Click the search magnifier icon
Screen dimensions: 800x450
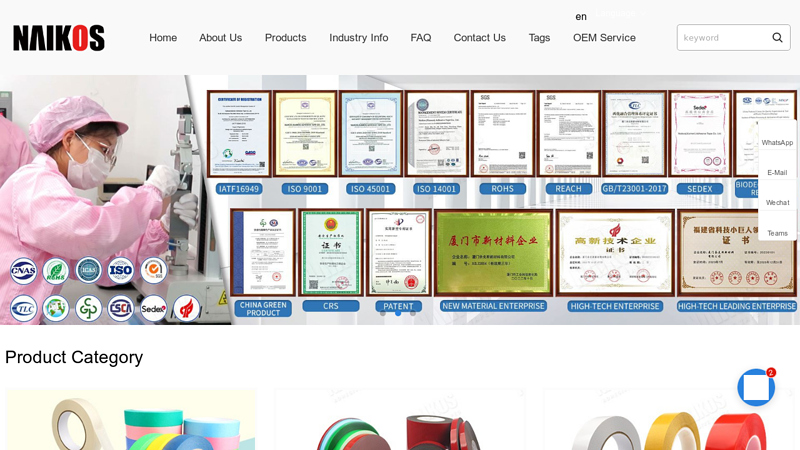pos(777,37)
